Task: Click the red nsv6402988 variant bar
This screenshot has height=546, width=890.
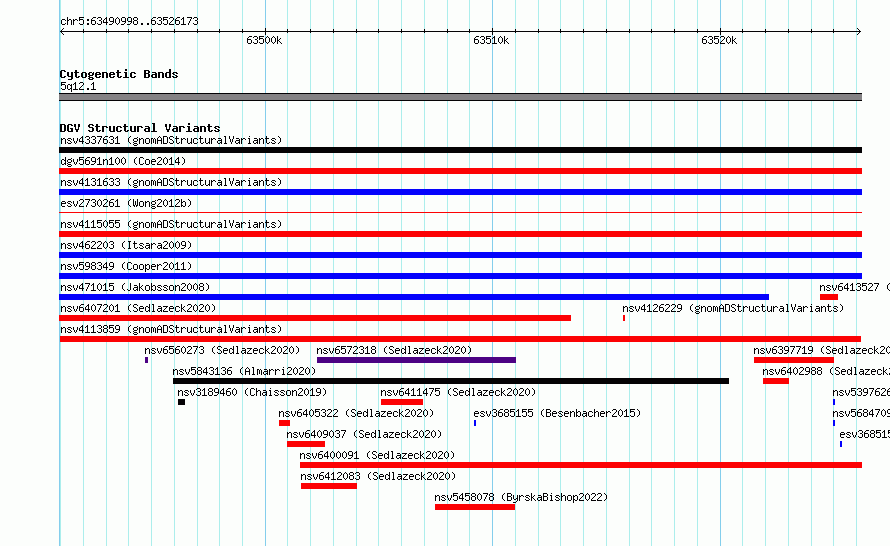Action: click(776, 381)
